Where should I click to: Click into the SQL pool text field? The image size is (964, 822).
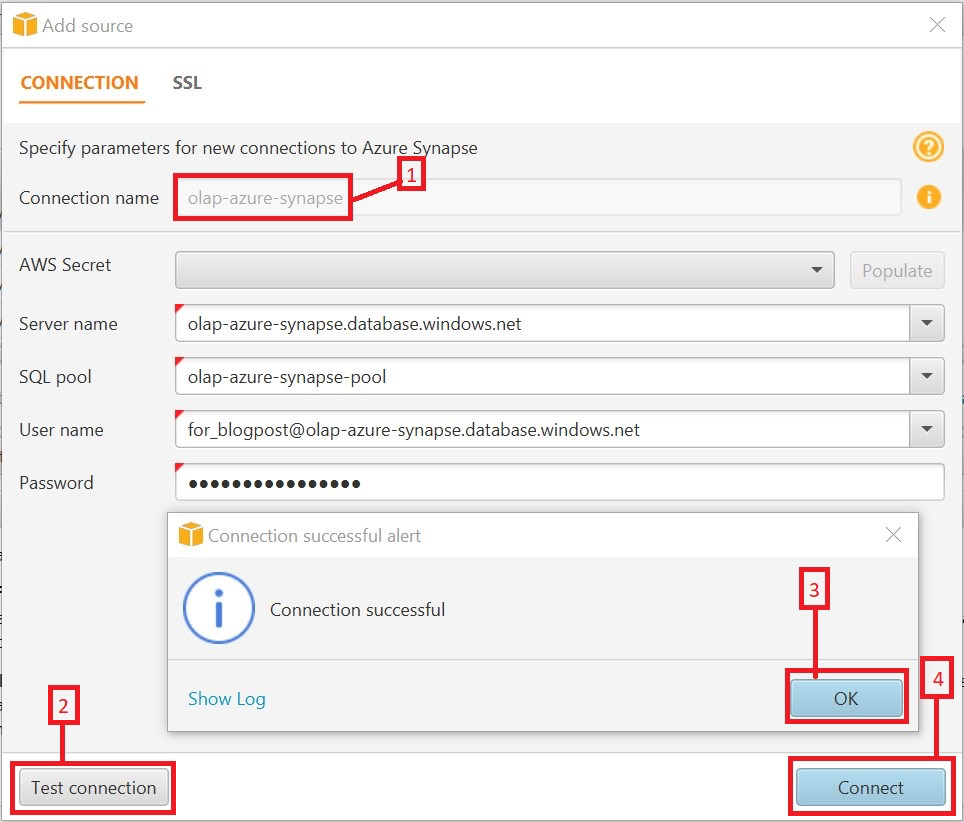[542, 376]
